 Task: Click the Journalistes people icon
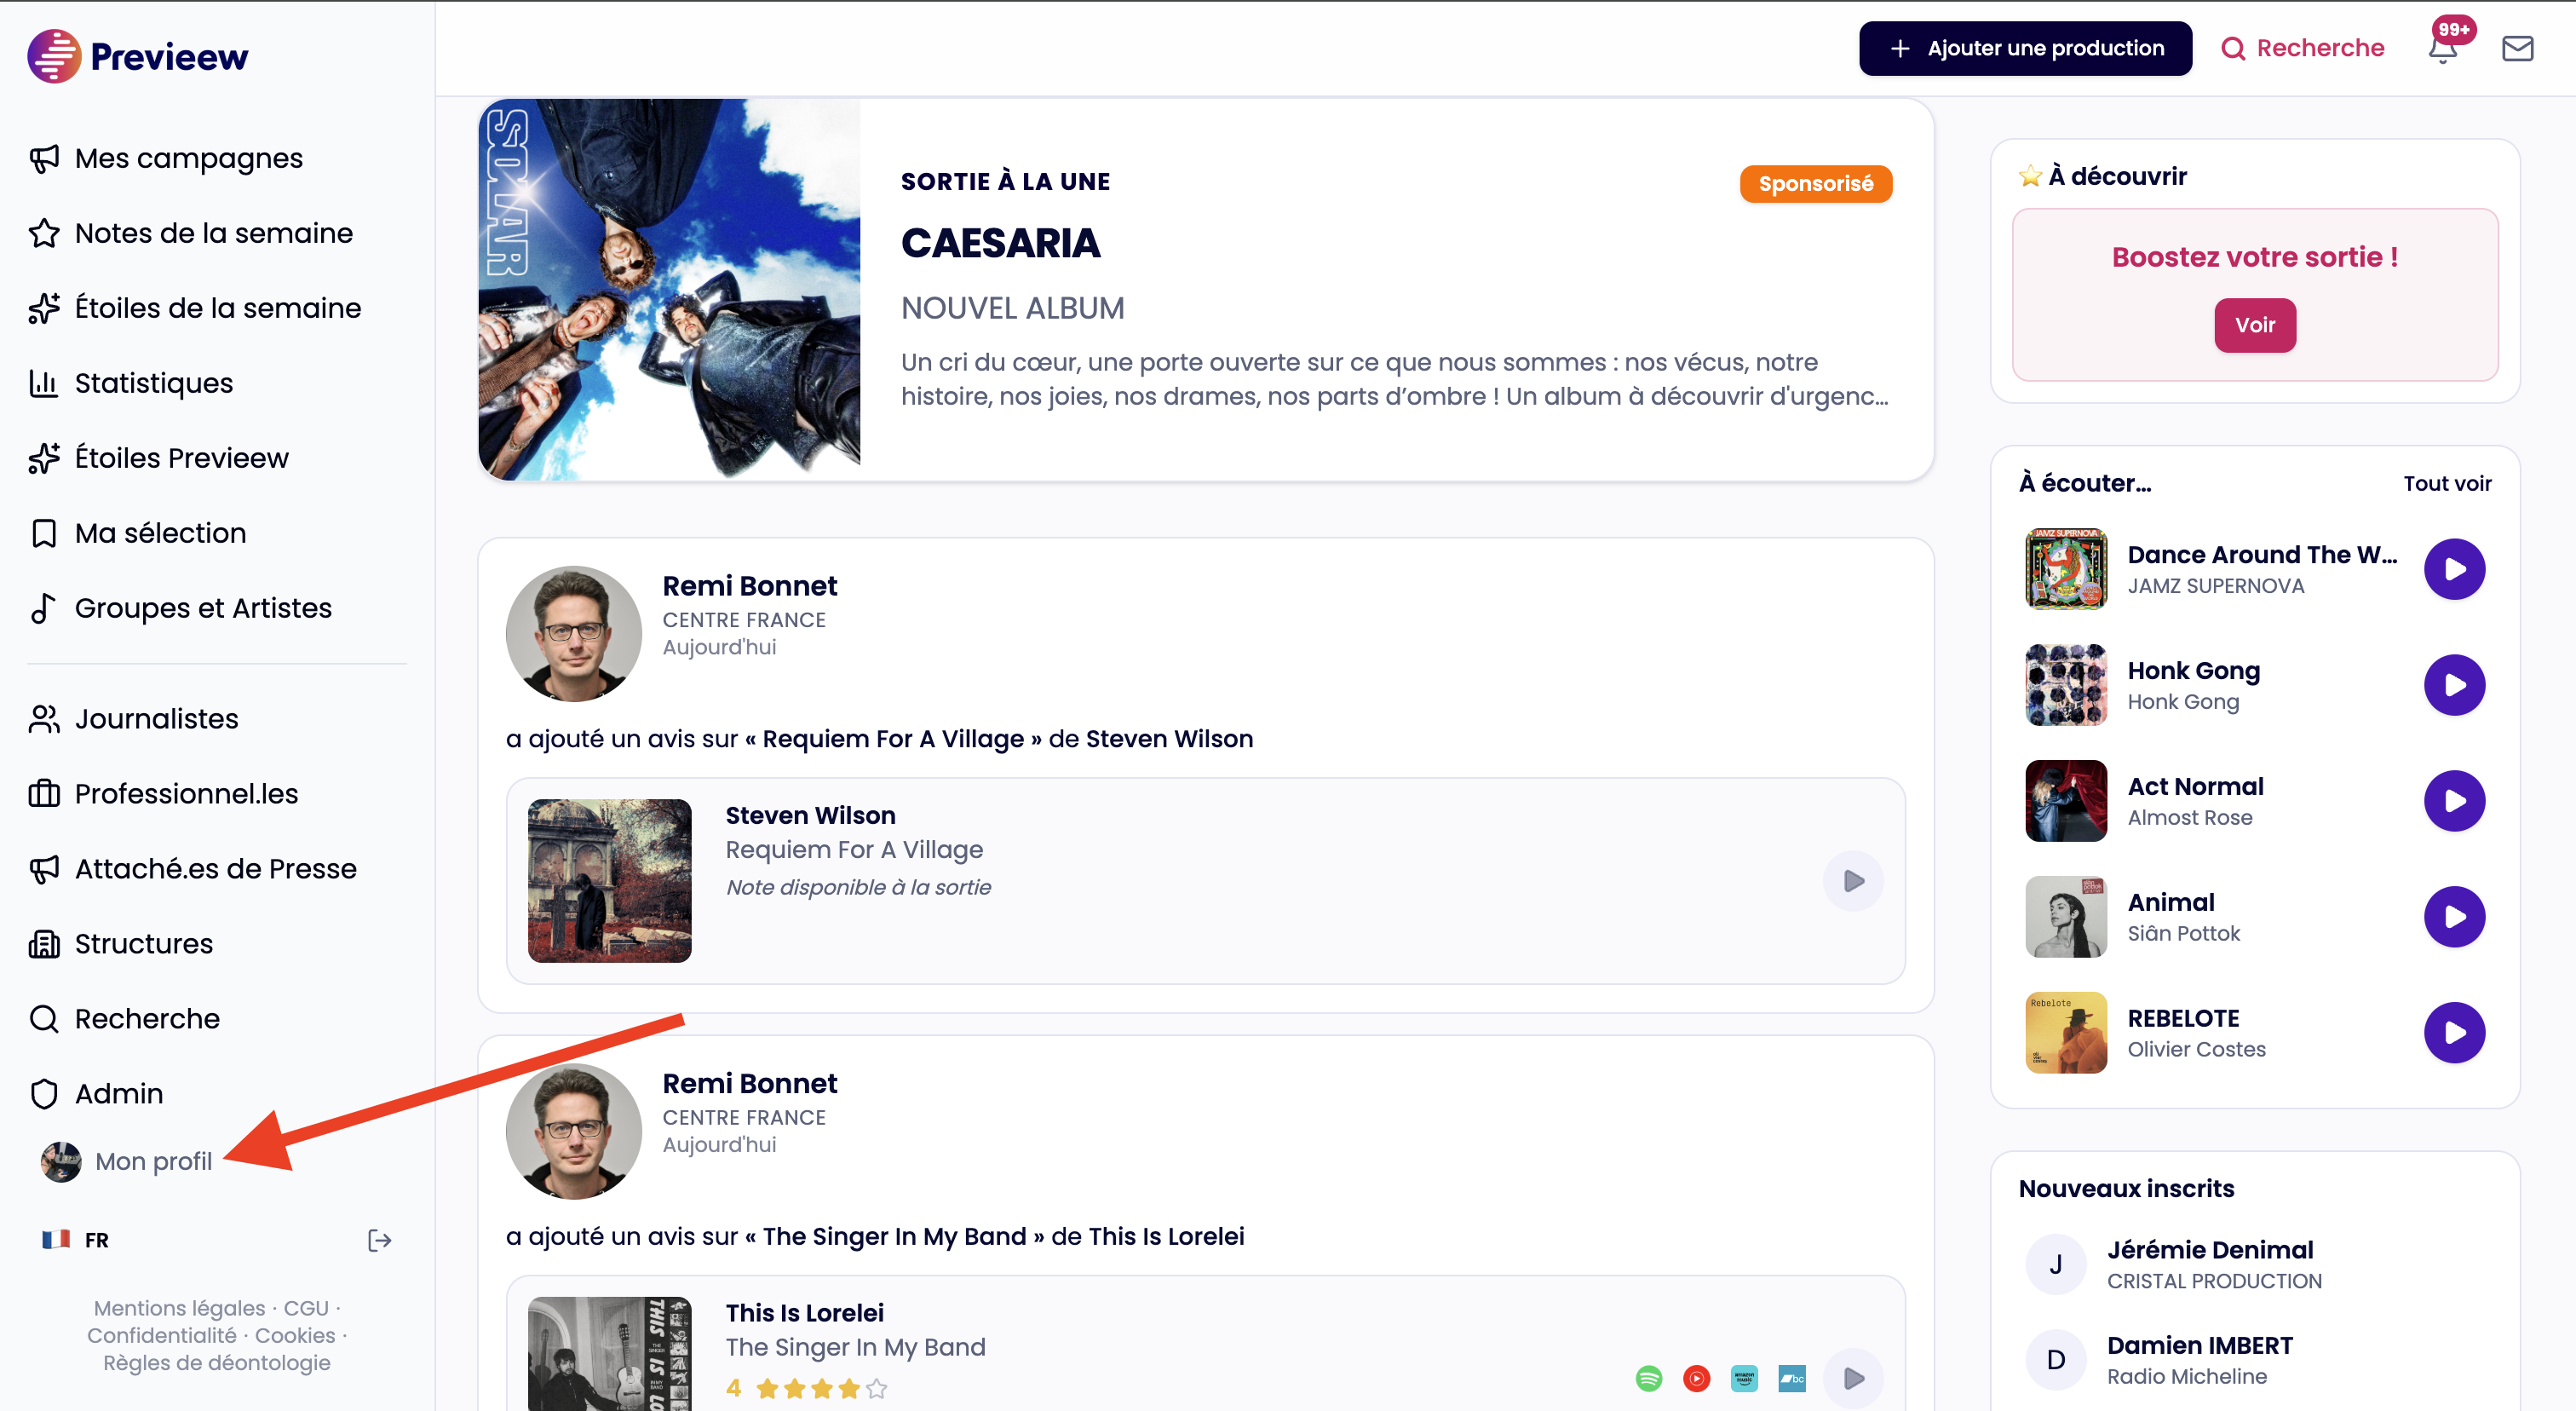pos(43,719)
